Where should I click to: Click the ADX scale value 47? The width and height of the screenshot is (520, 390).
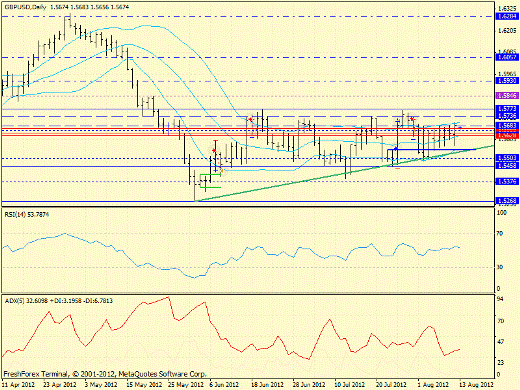tap(500, 342)
